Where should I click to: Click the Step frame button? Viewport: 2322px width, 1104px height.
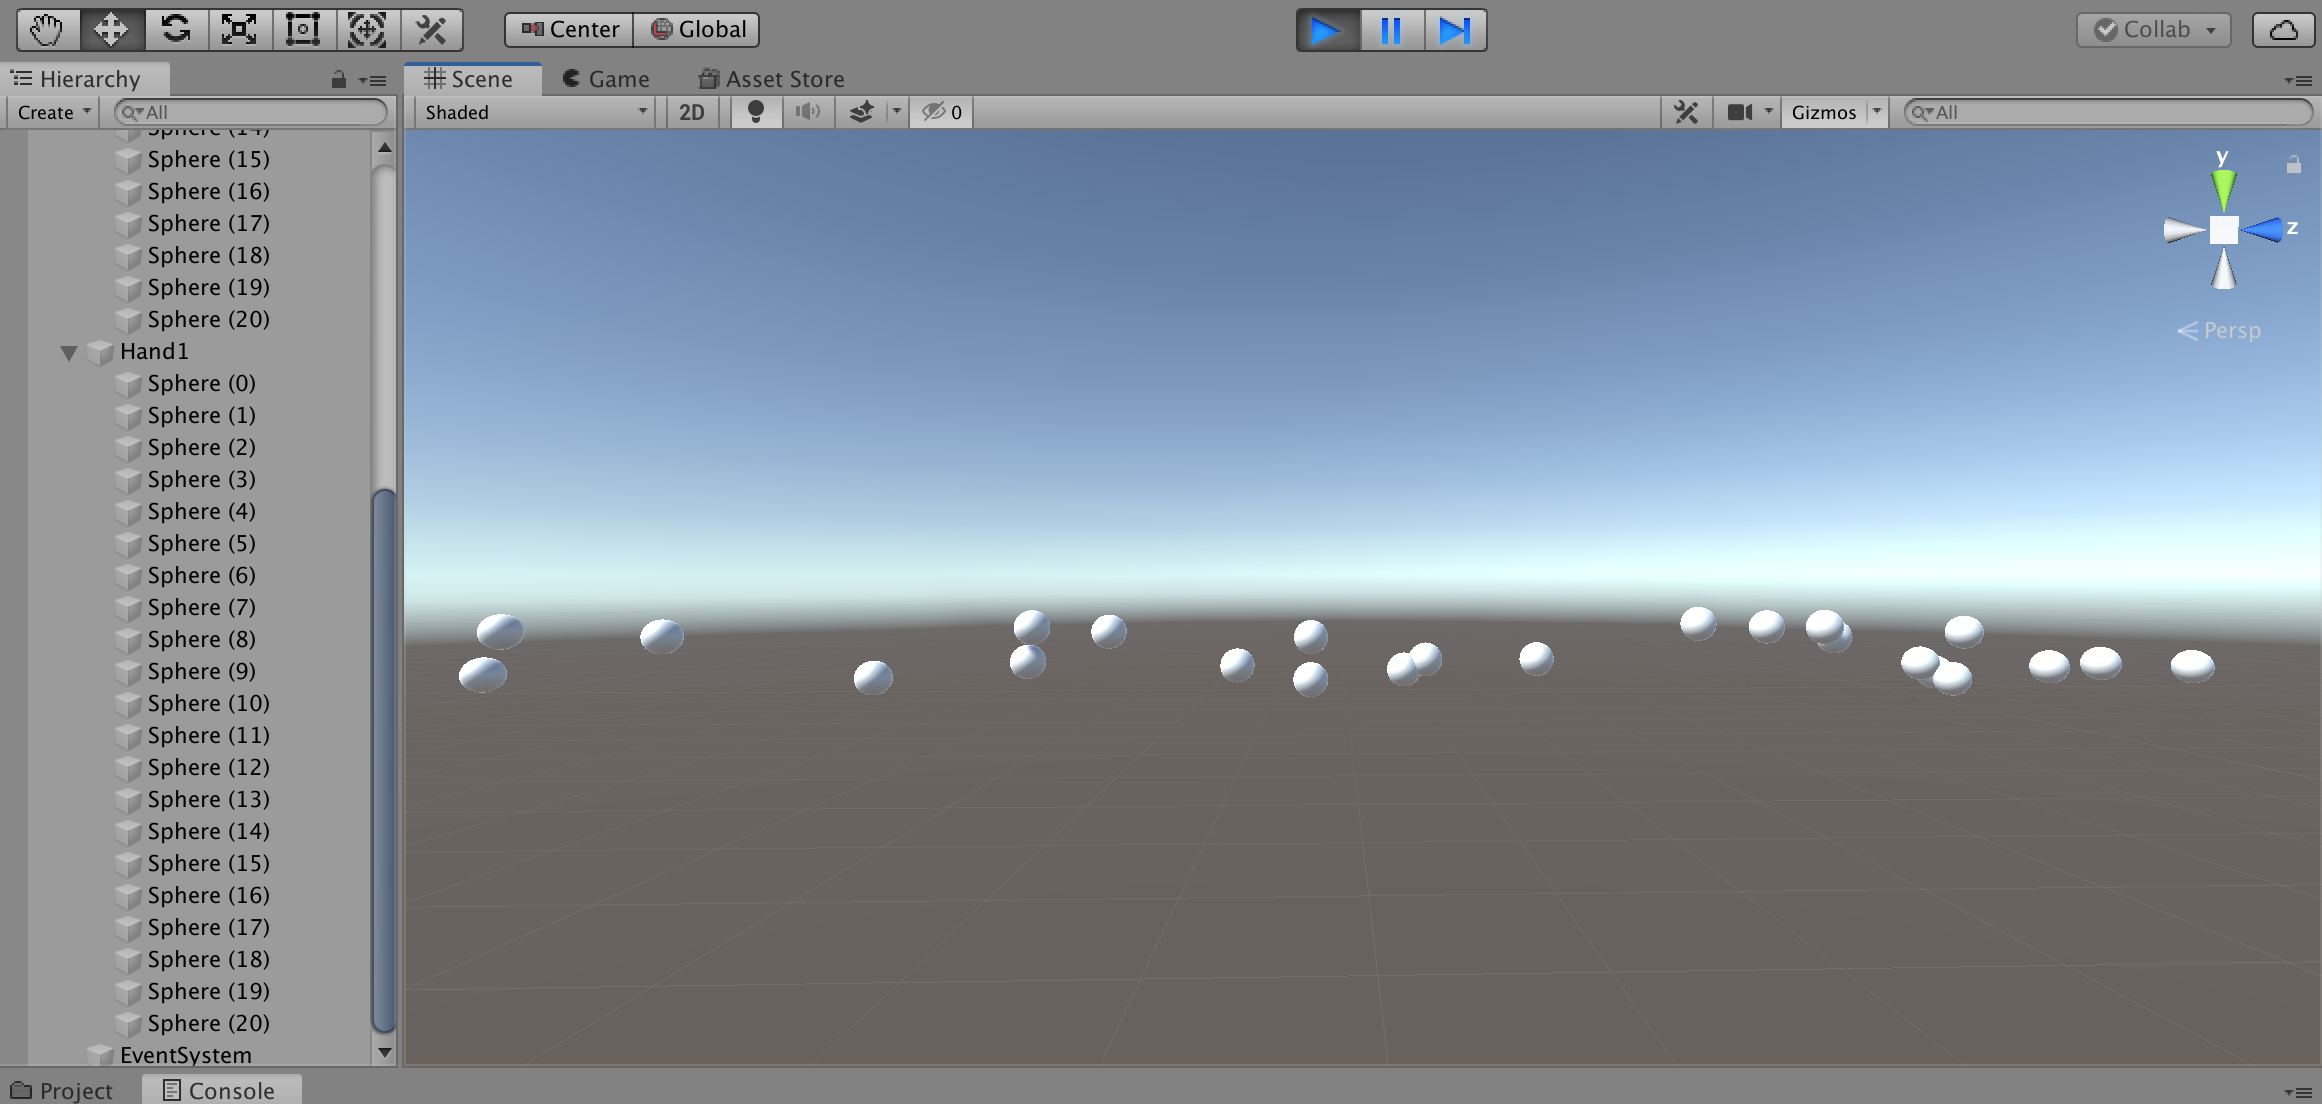[1454, 30]
